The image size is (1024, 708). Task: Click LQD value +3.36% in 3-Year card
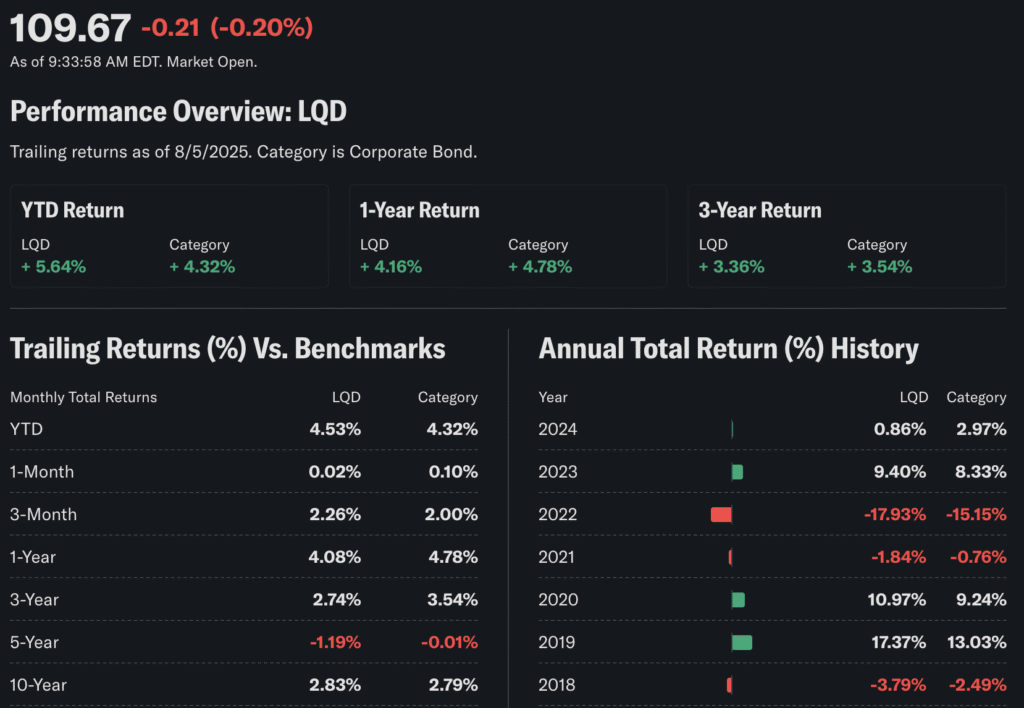click(x=731, y=266)
